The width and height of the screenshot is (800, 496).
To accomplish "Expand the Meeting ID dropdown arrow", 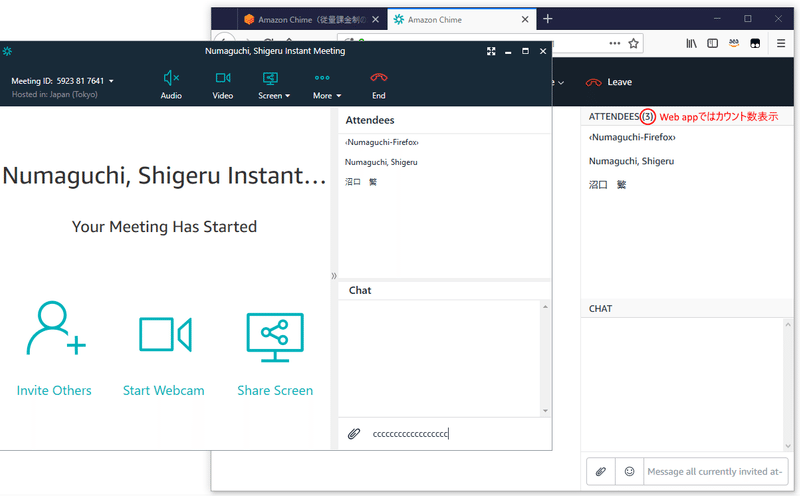I will 111,81.
